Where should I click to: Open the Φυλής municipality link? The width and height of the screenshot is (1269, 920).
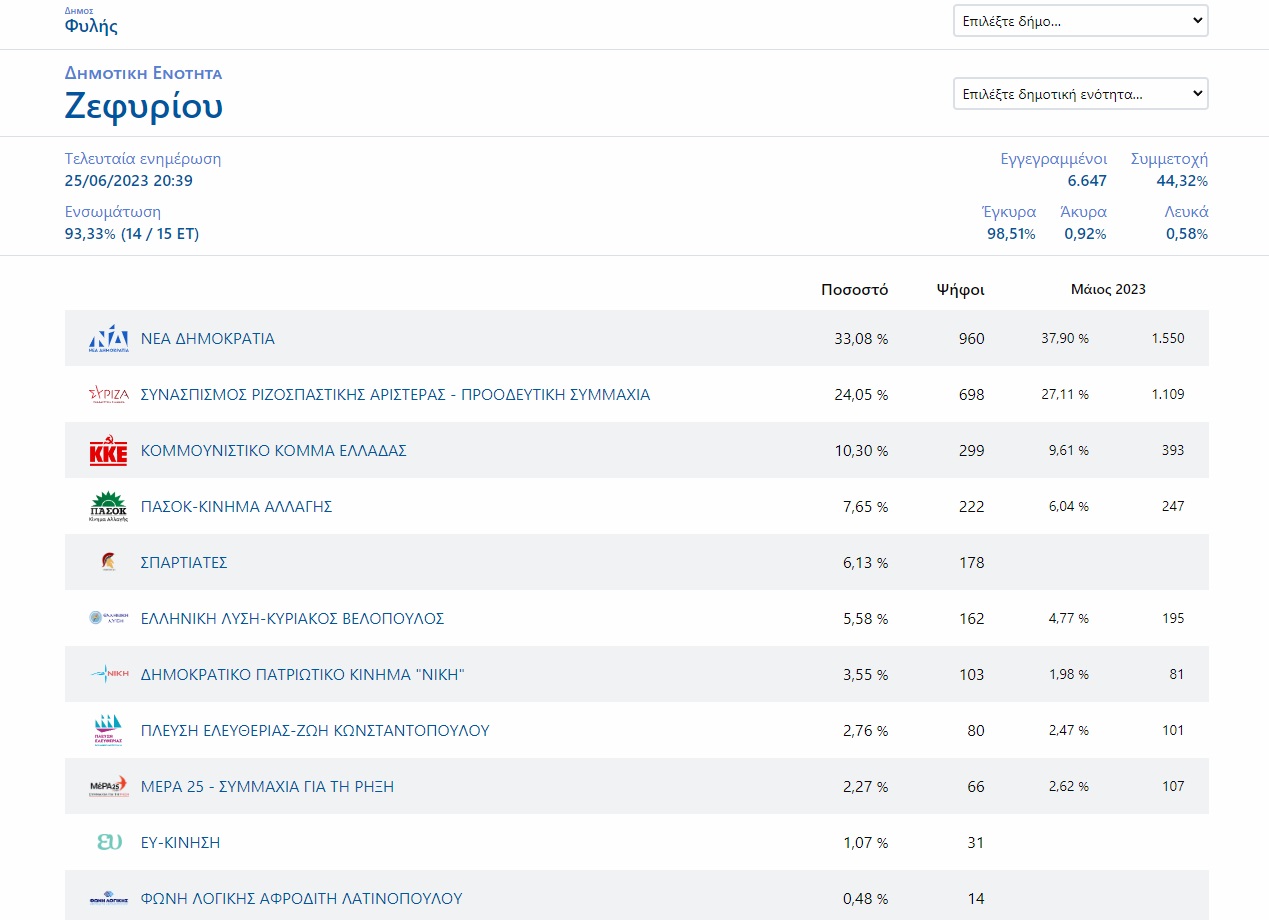[x=91, y=26]
